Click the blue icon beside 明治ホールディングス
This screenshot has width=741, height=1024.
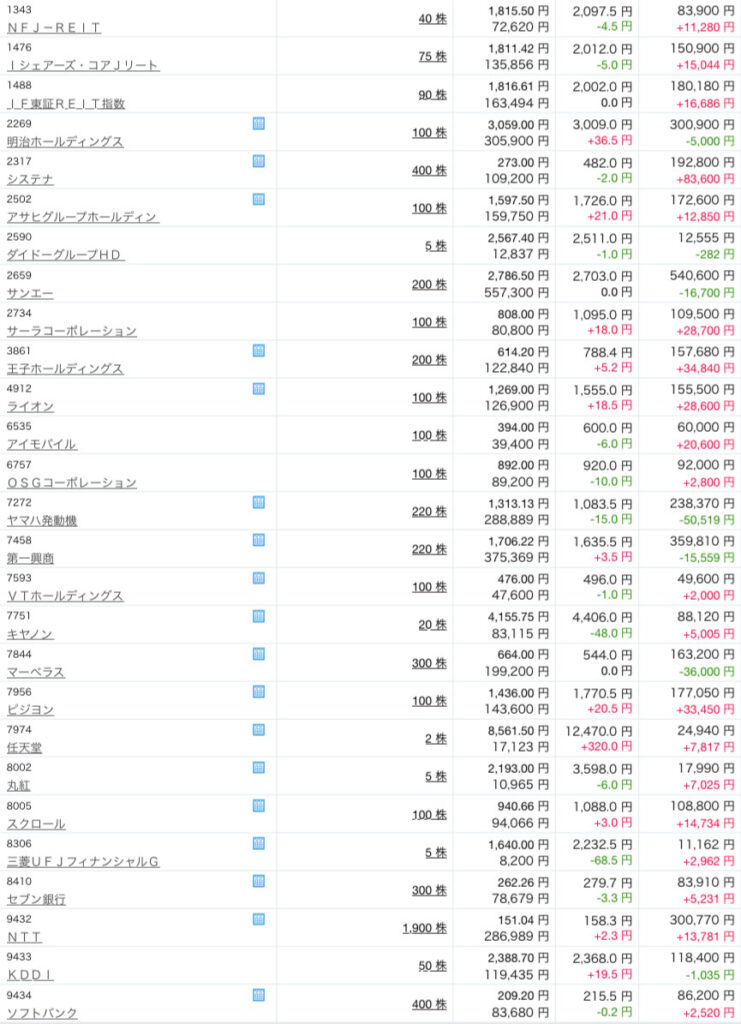(258, 123)
